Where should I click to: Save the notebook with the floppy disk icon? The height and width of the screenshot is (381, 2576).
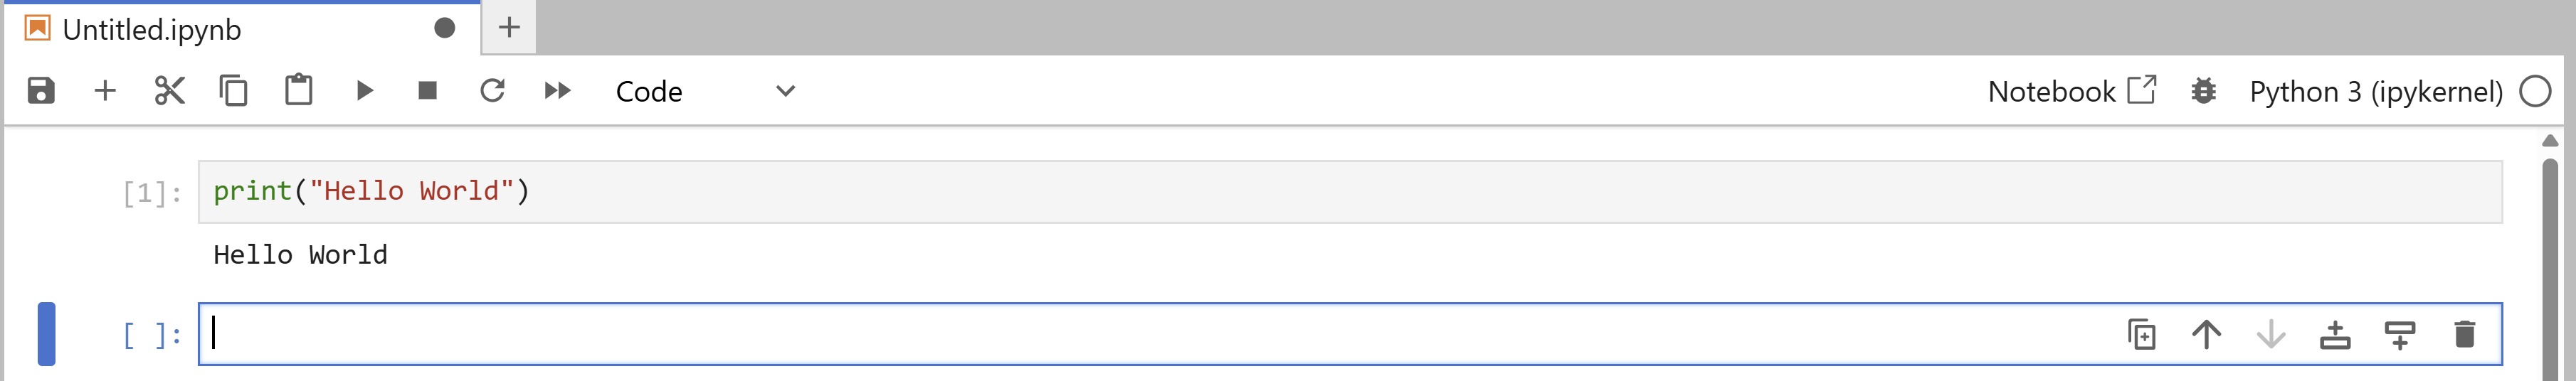click(x=41, y=91)
